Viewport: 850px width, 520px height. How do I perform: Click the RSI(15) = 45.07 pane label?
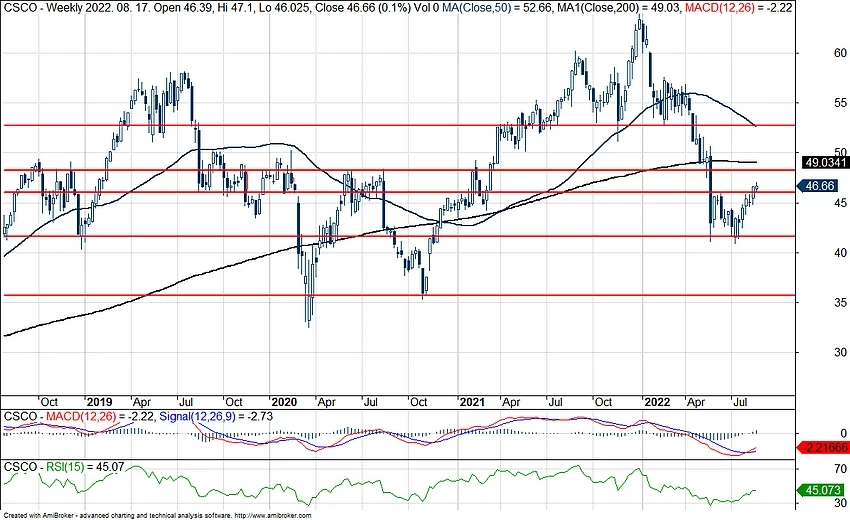84,466
